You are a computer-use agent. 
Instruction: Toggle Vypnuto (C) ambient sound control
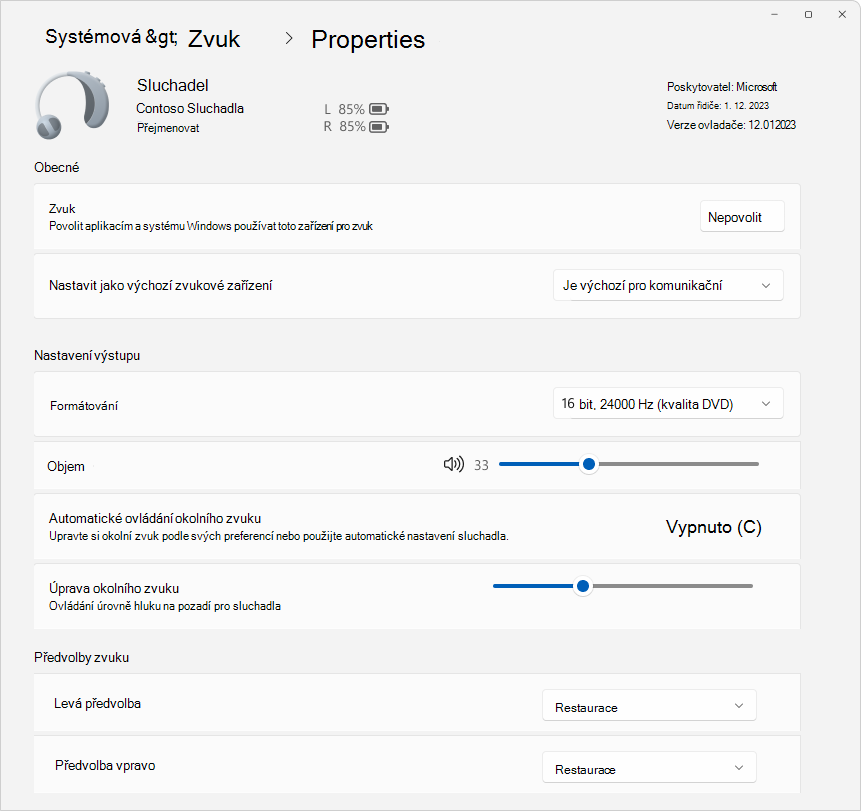(x=713, y=527)
